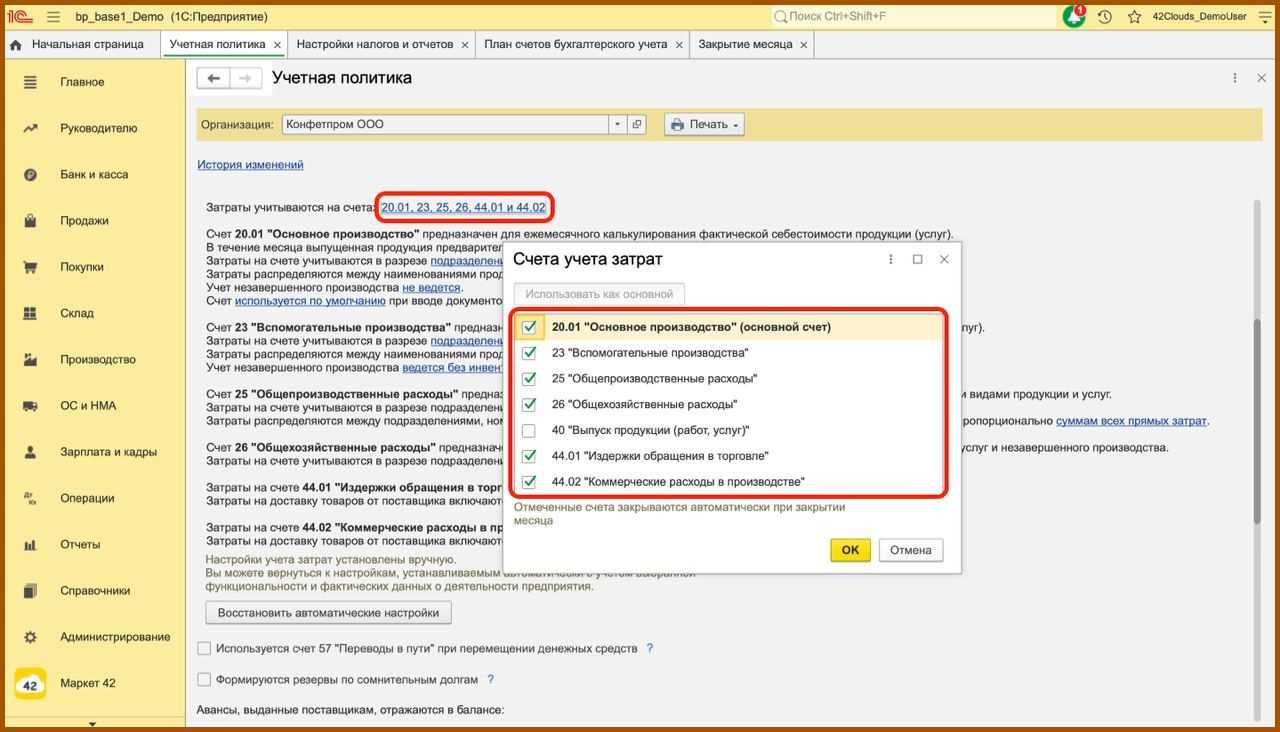This screenshot has width=1280, height=732.
Task: Click the Зарплата и кадры person icon
Action: coord(30,452)
